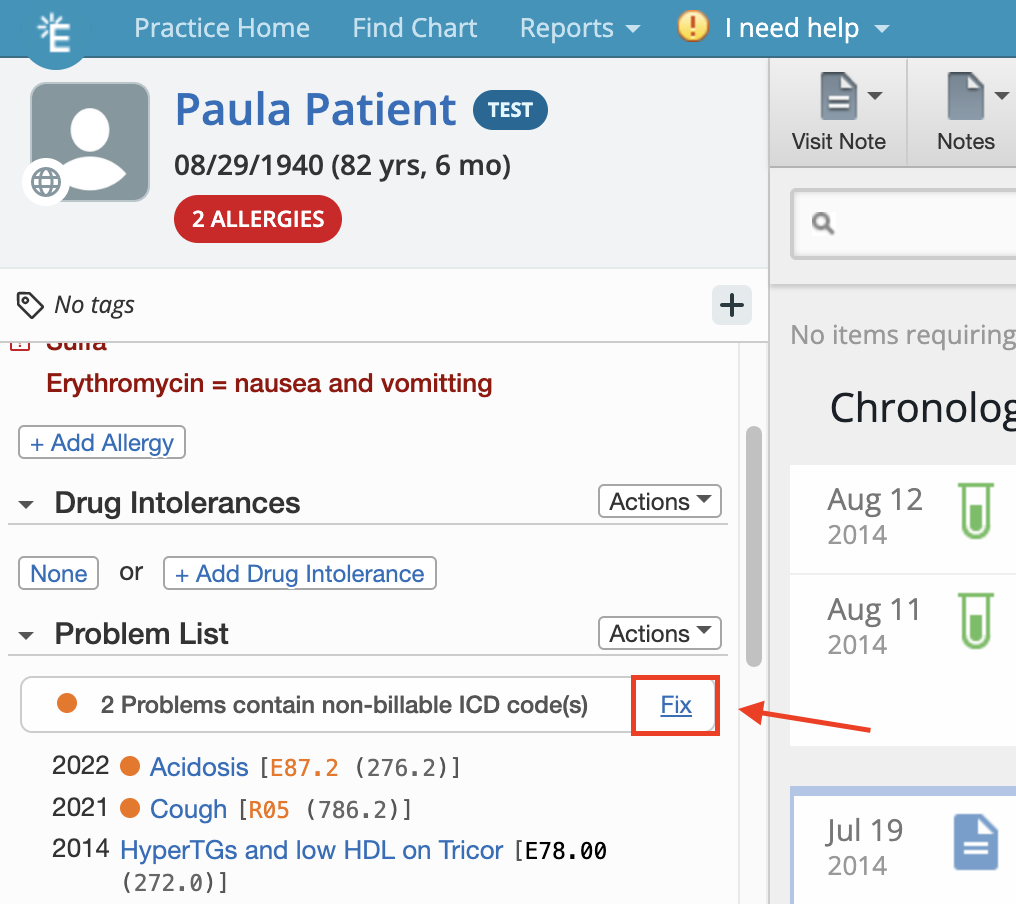Collapse the Problem List section
1016x904 pixels.
(26, 634)
